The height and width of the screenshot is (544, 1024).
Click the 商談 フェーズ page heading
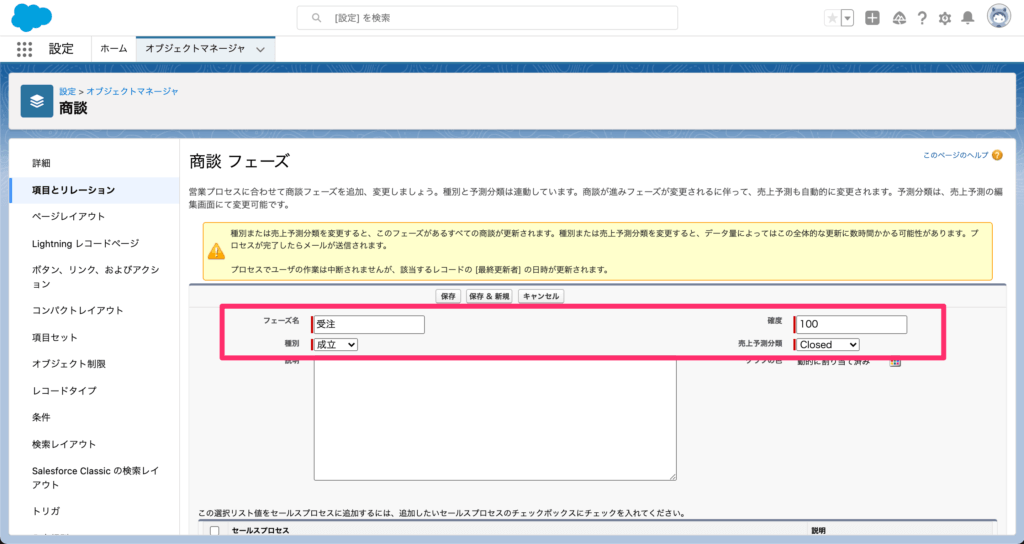[x=239, y=161]
